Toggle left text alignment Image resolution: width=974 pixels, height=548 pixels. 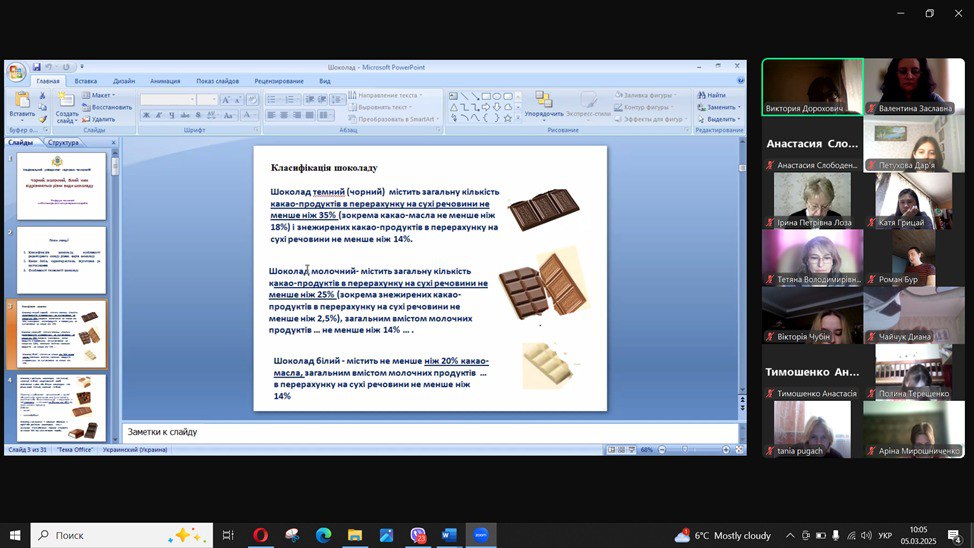(x=271, y=116)
